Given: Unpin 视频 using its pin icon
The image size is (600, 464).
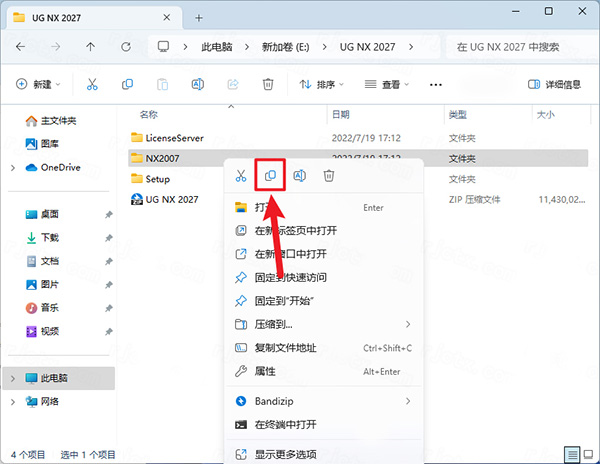Looking at the screenshot, I should [109, 331].
